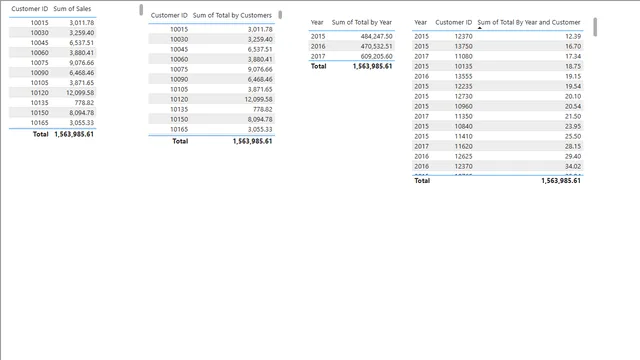640x360 pixels.
Task: Select customer 10015 in Sum of Sales table
Action: 39,23
